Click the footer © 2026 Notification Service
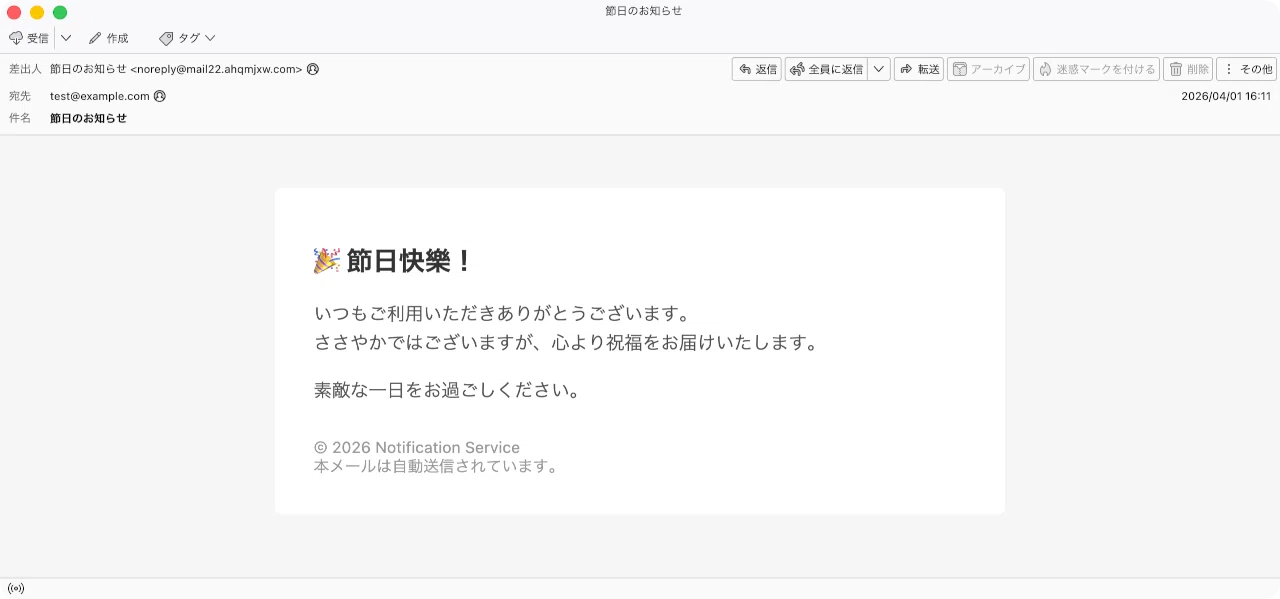This screenshot has width=1280, height=599. 417,447
